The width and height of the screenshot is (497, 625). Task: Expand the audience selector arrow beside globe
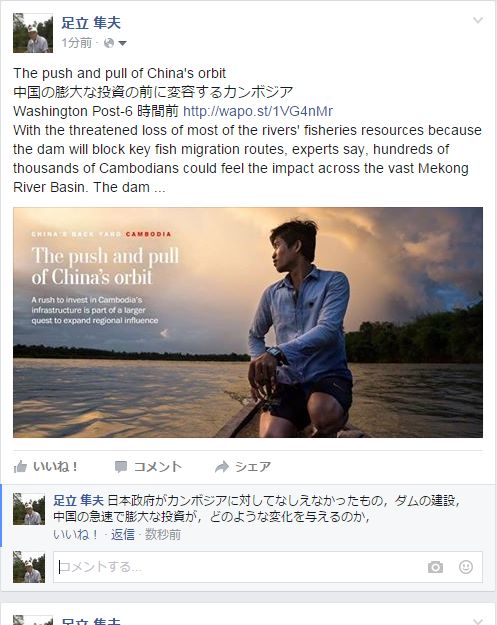pyautogui.click(x=122, y=43)
